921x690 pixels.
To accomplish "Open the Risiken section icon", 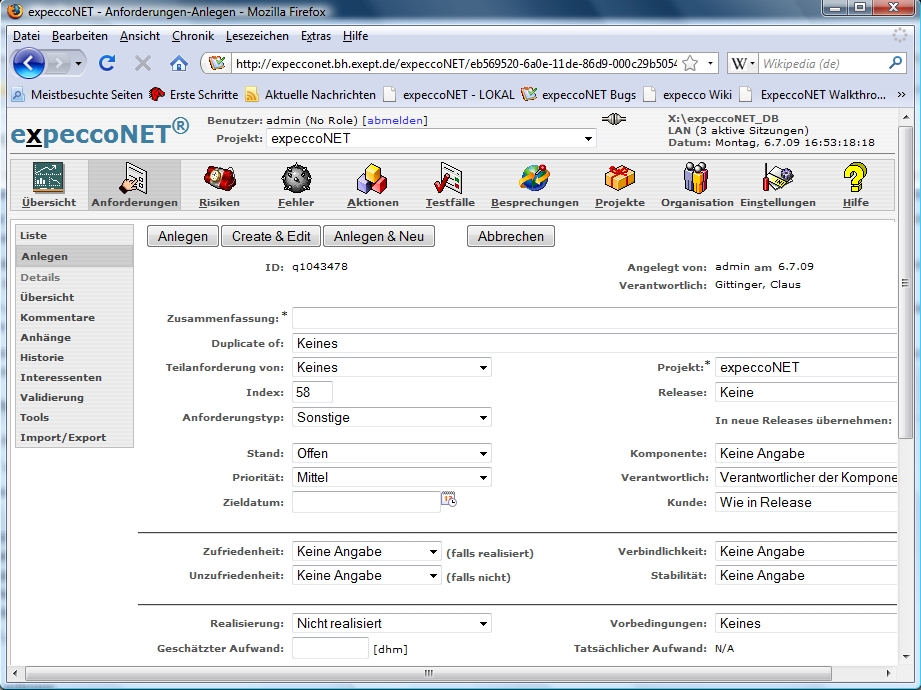I will tap(219, 180).
